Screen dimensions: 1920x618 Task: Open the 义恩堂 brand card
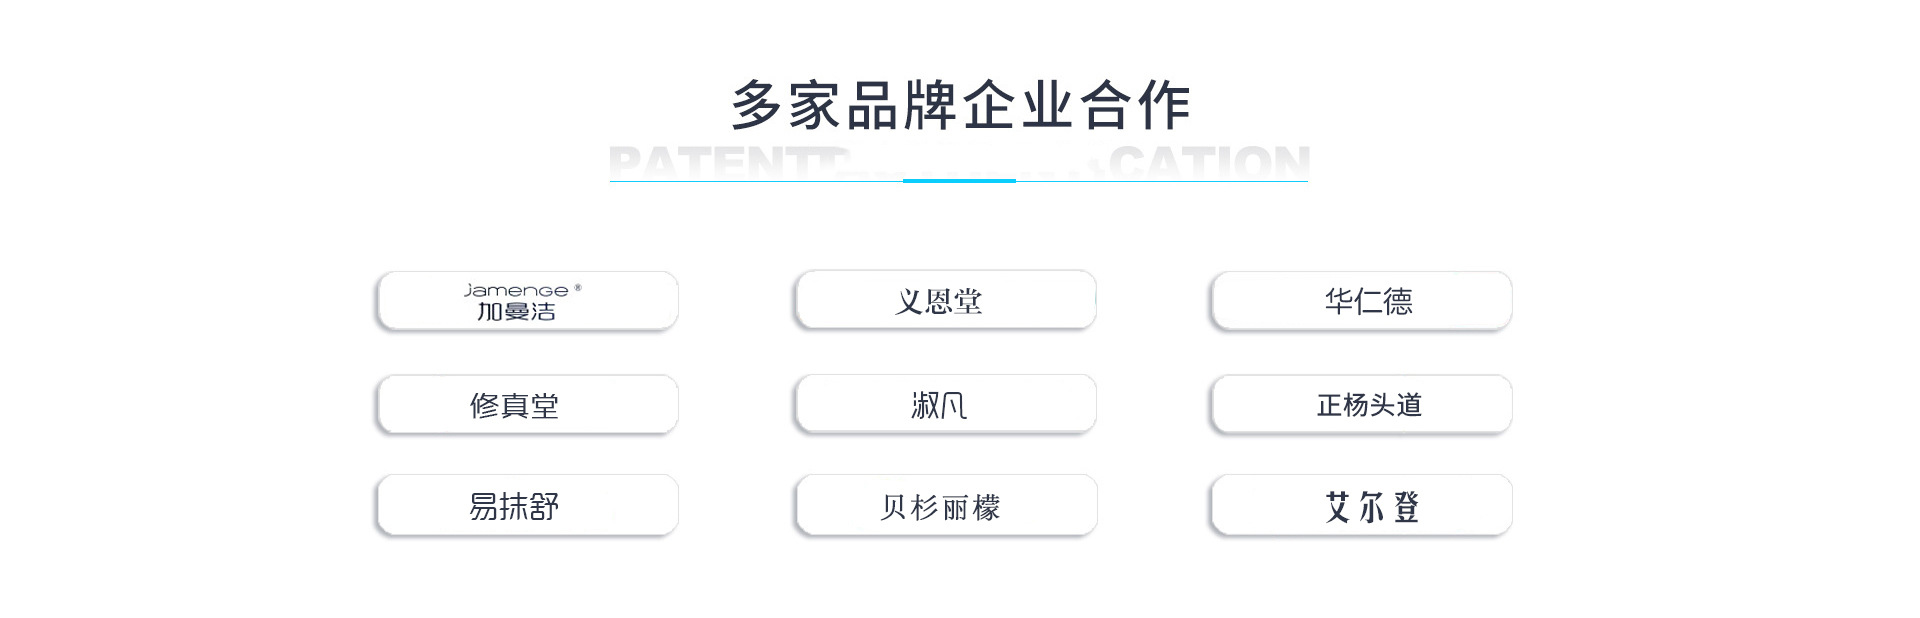[x=945, y=300]
